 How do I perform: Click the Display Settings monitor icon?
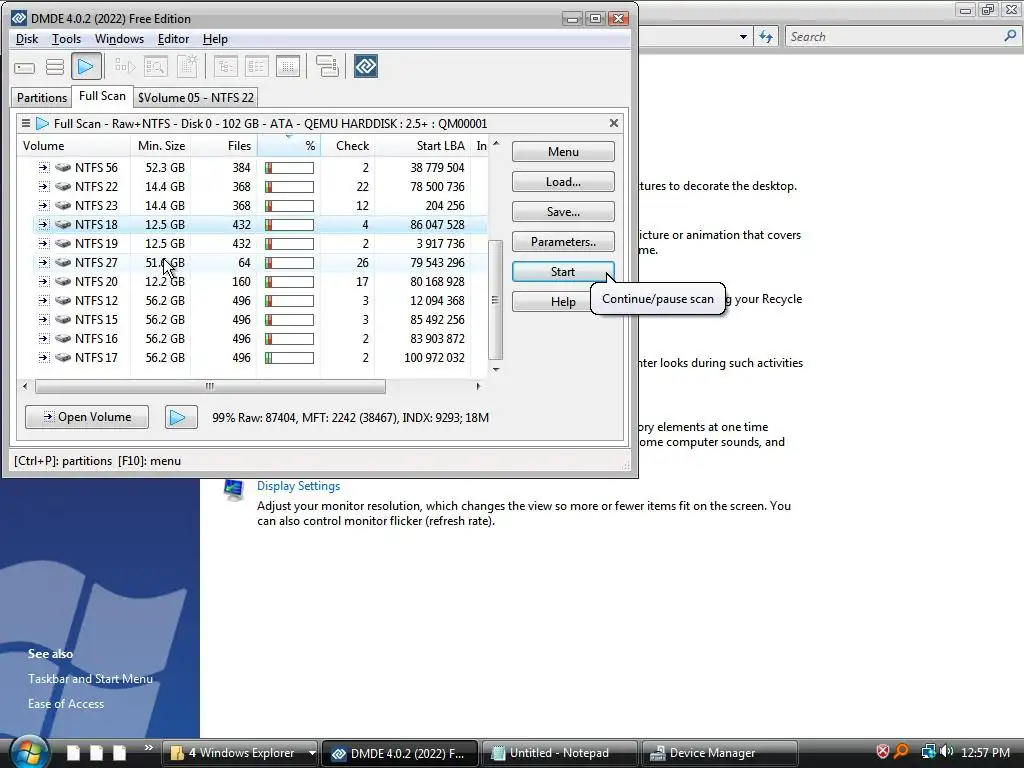233,490
